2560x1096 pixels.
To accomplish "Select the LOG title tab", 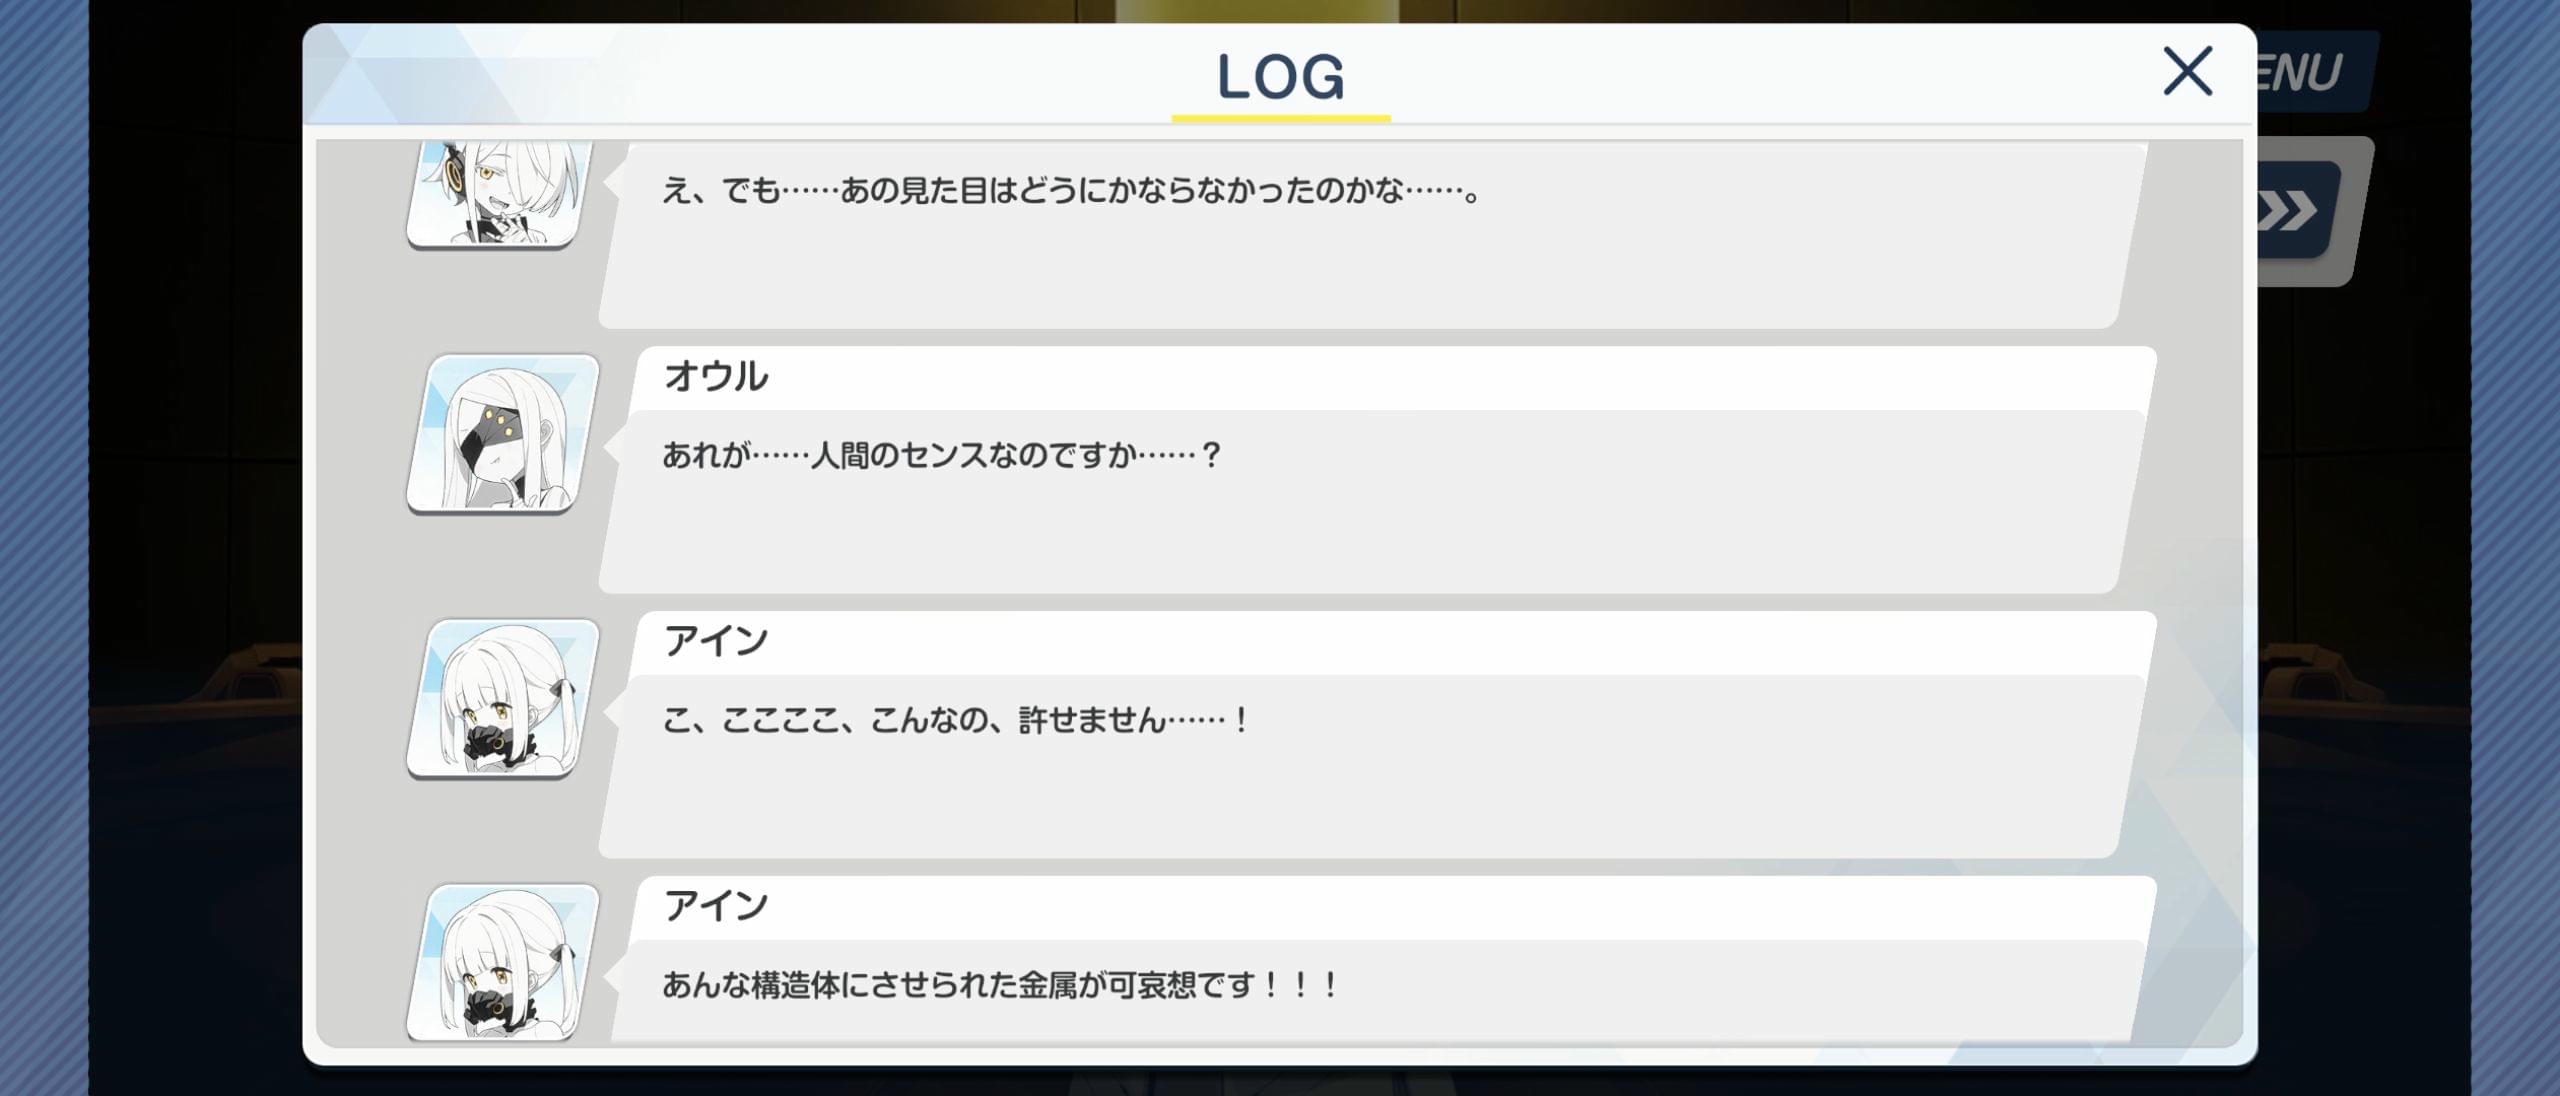I will [1280, 77].
